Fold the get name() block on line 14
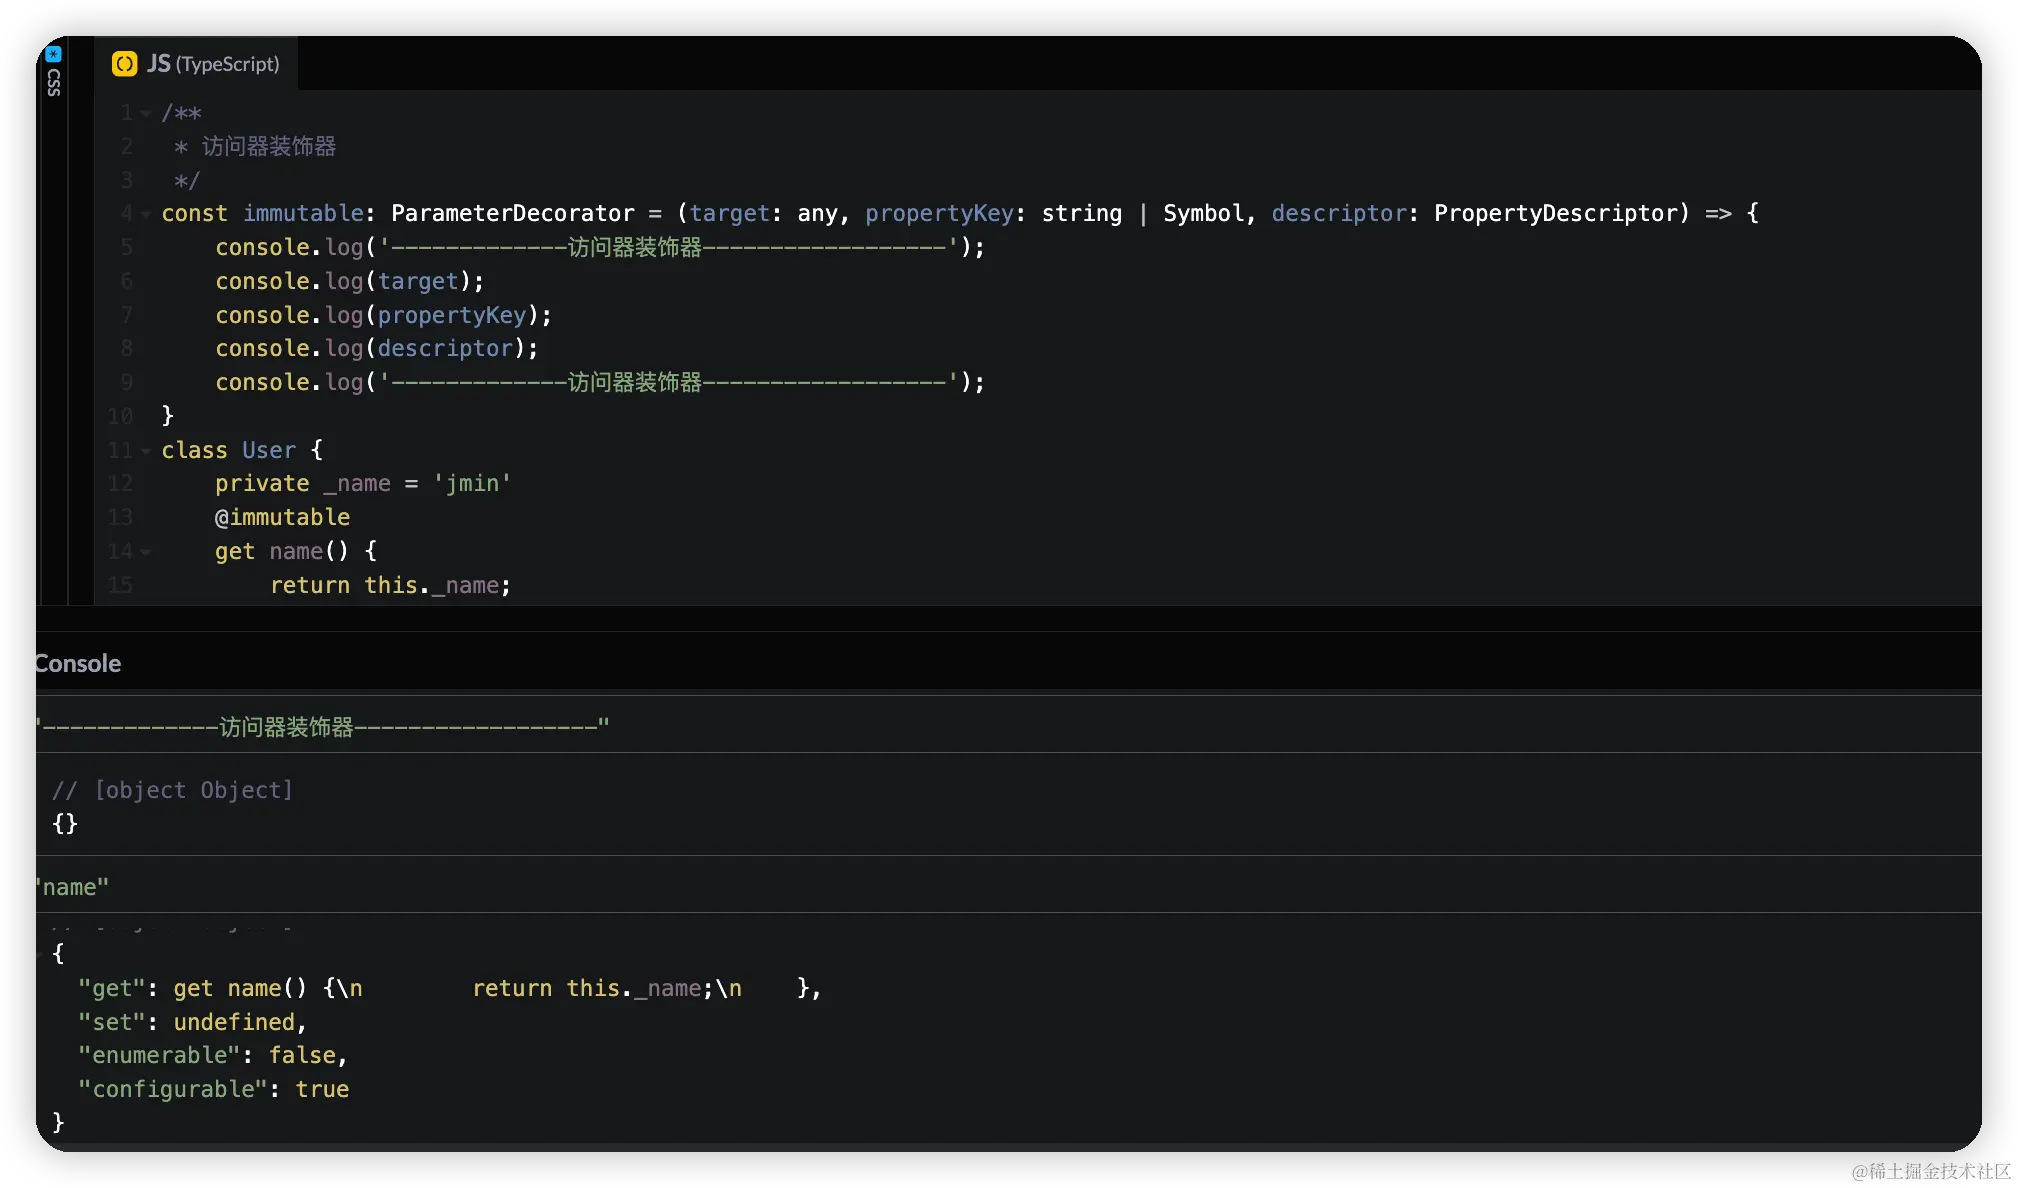 (146, 552)
